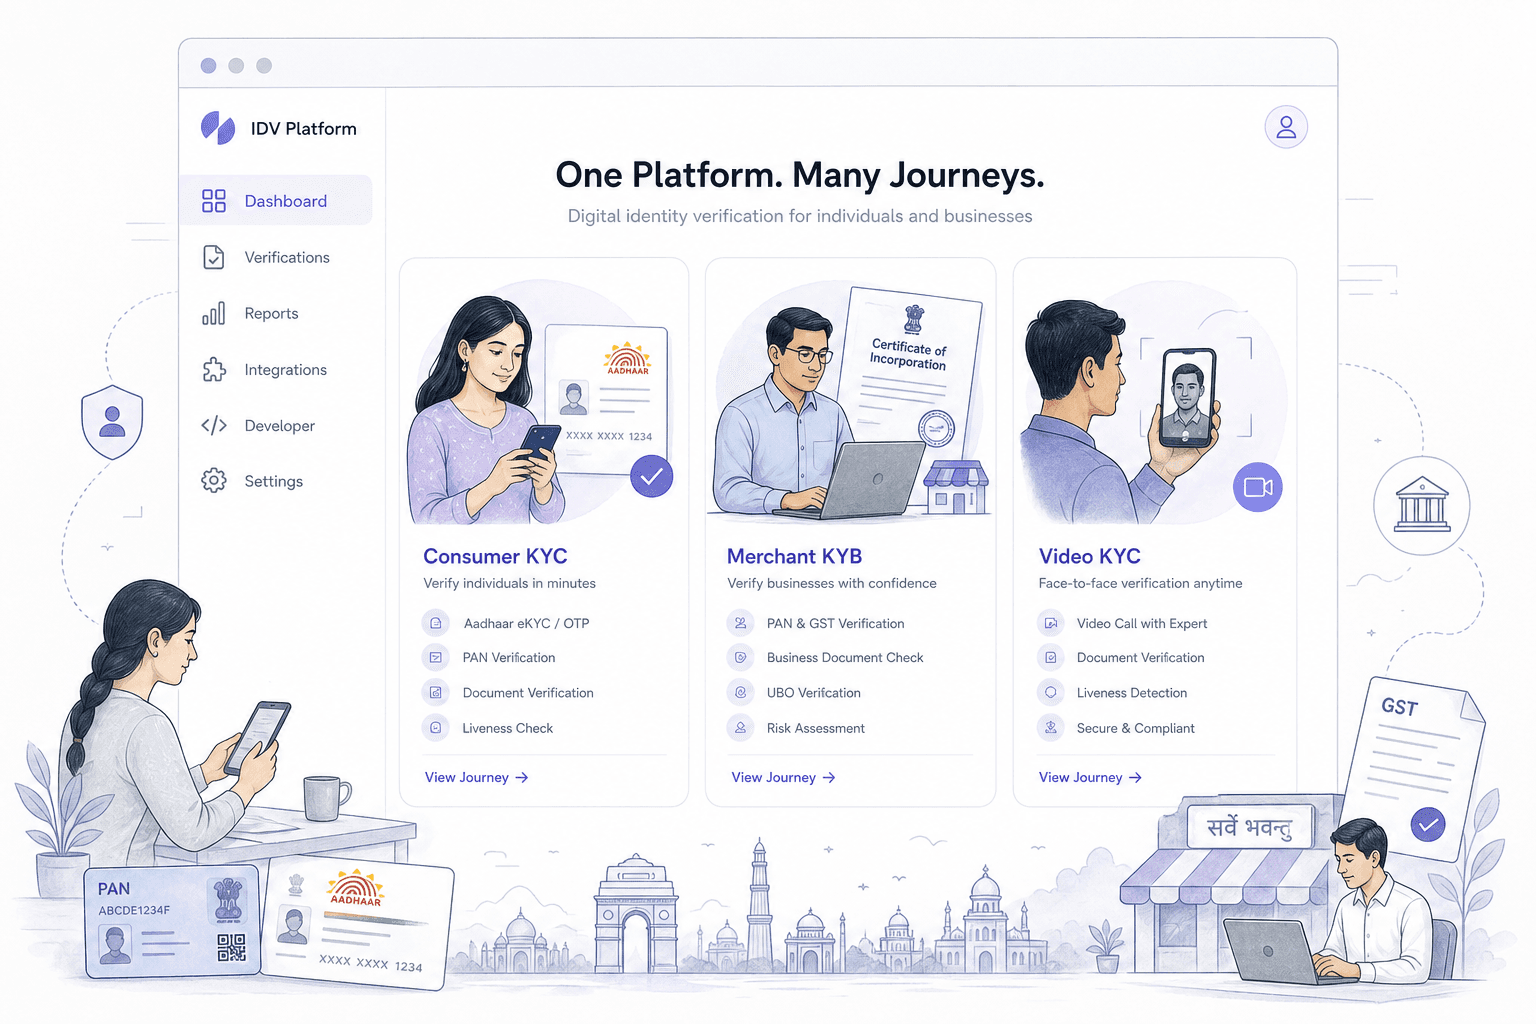1536x1024 pixels.
Task: Click the icon beside Consumer KYC Document Verification
Action: point(436,692)
